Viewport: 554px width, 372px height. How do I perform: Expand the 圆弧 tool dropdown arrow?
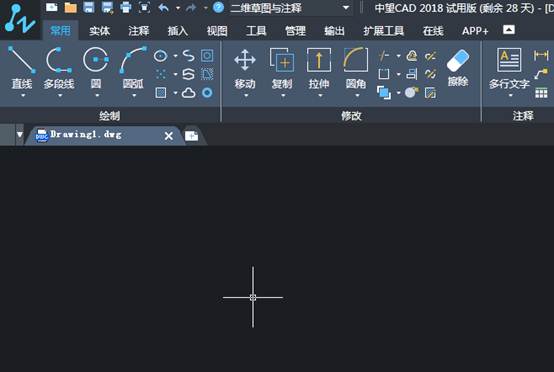tap(134, 96)
